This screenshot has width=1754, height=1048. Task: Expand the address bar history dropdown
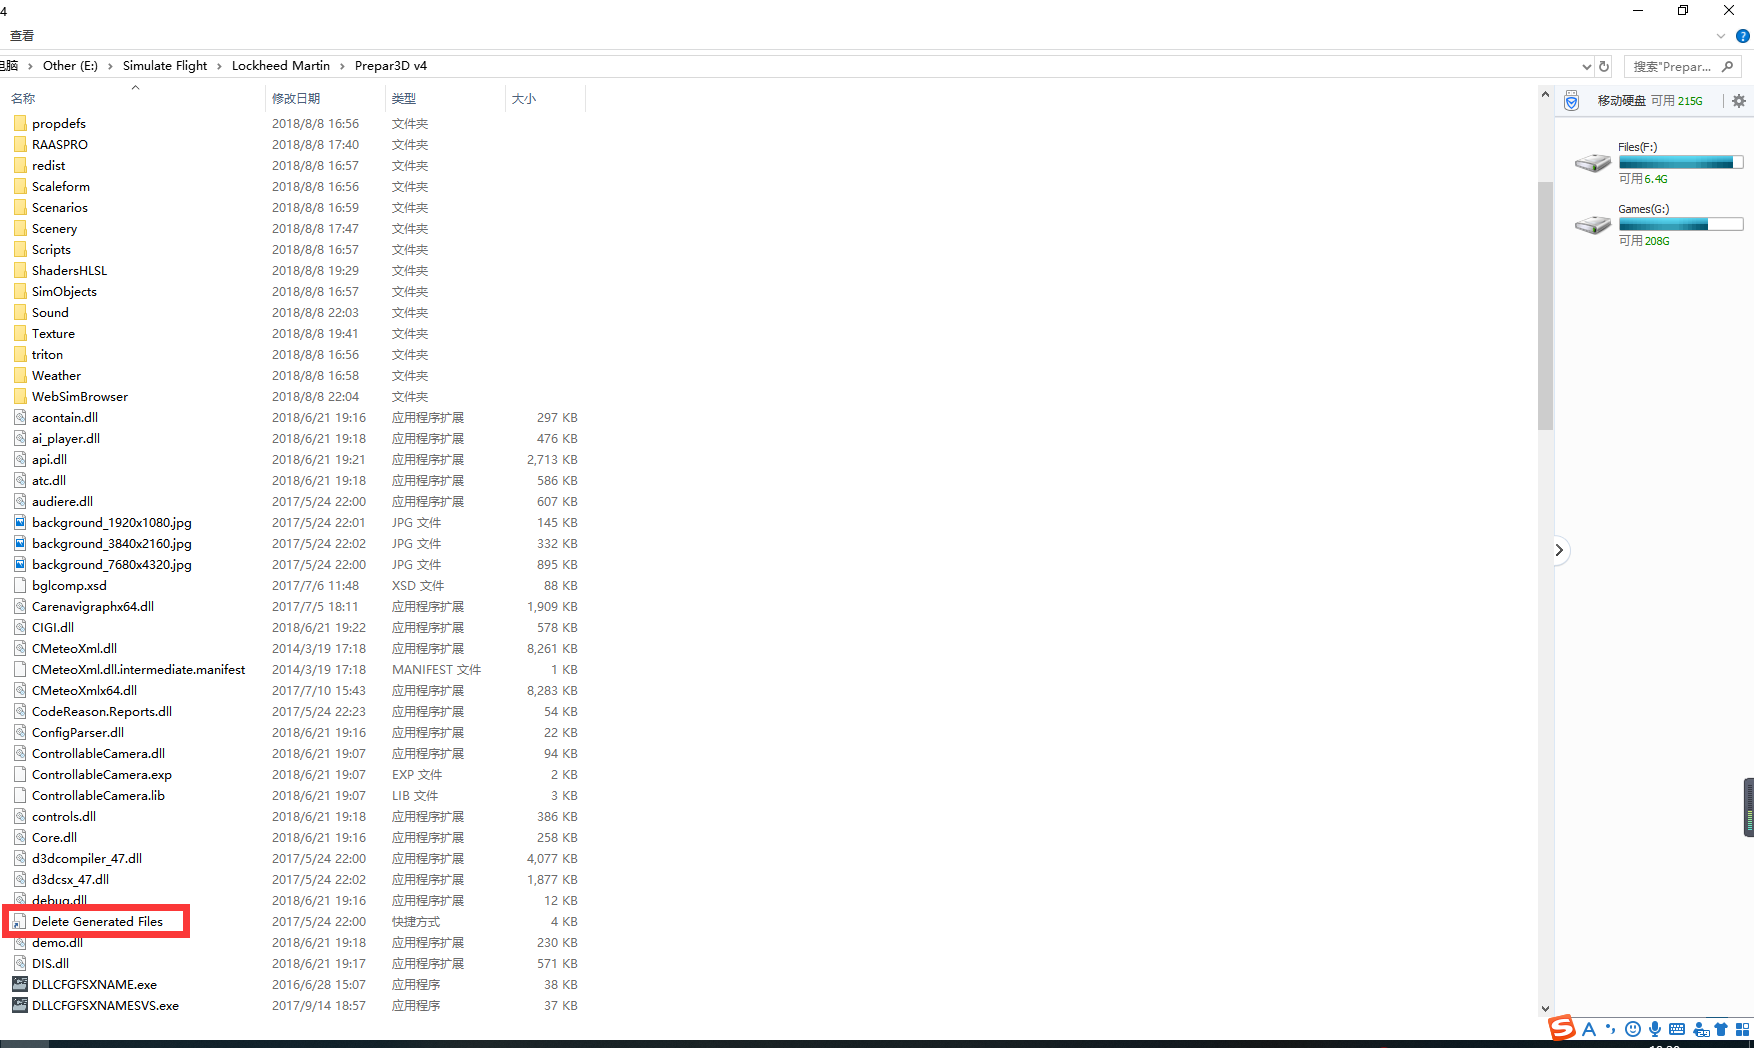pos(1586,67)
